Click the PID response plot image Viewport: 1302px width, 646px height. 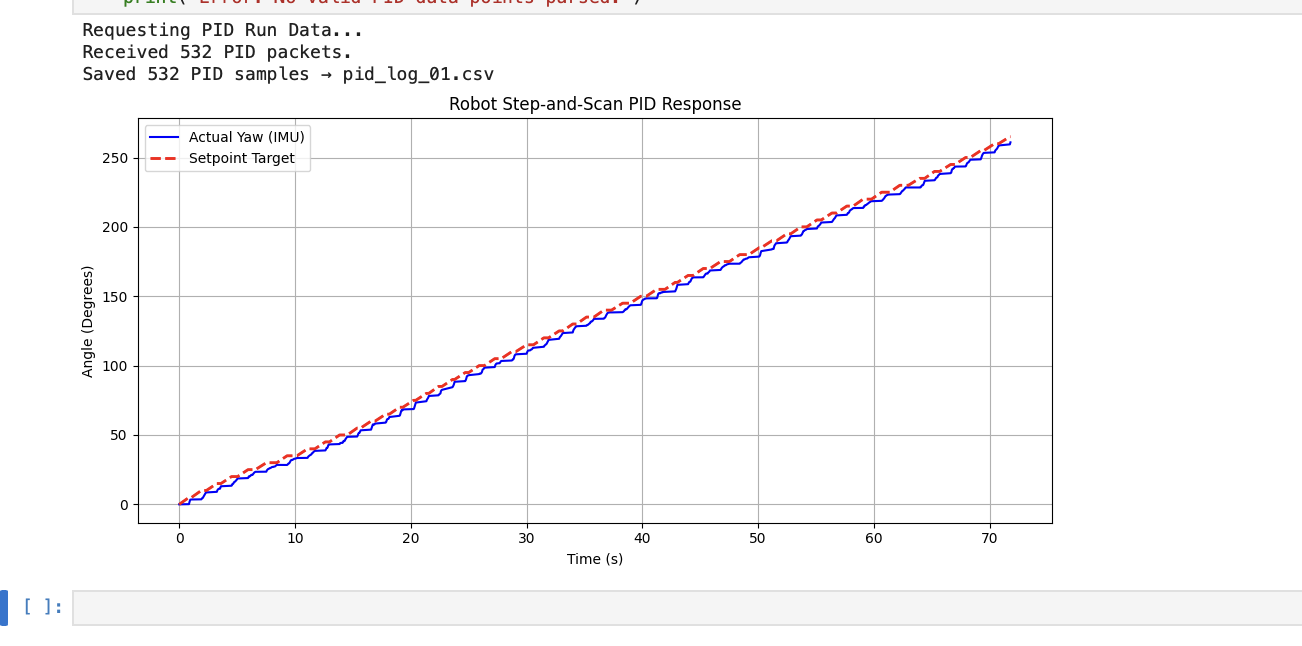(567, 332)
